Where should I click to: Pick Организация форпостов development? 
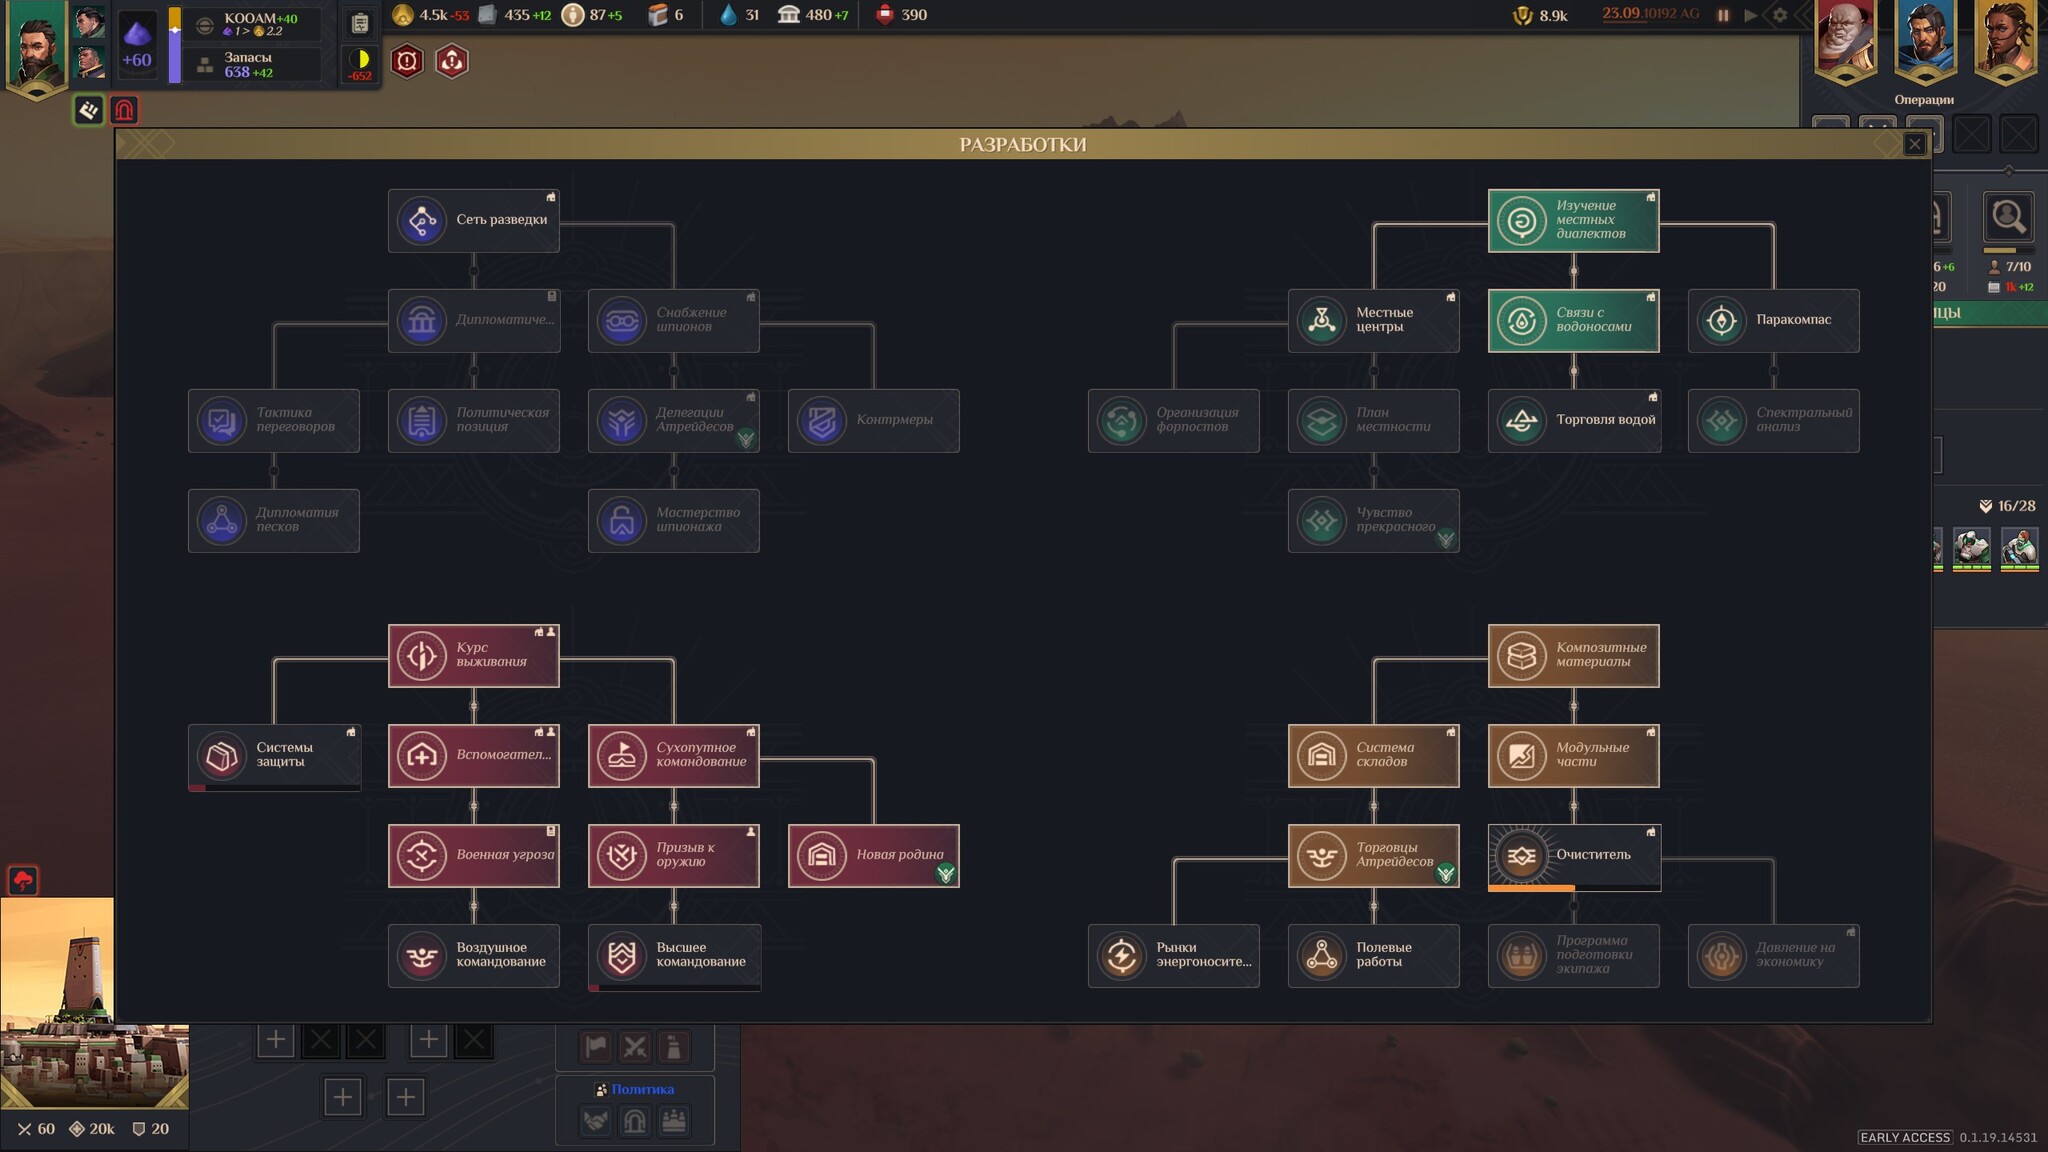1173,420
